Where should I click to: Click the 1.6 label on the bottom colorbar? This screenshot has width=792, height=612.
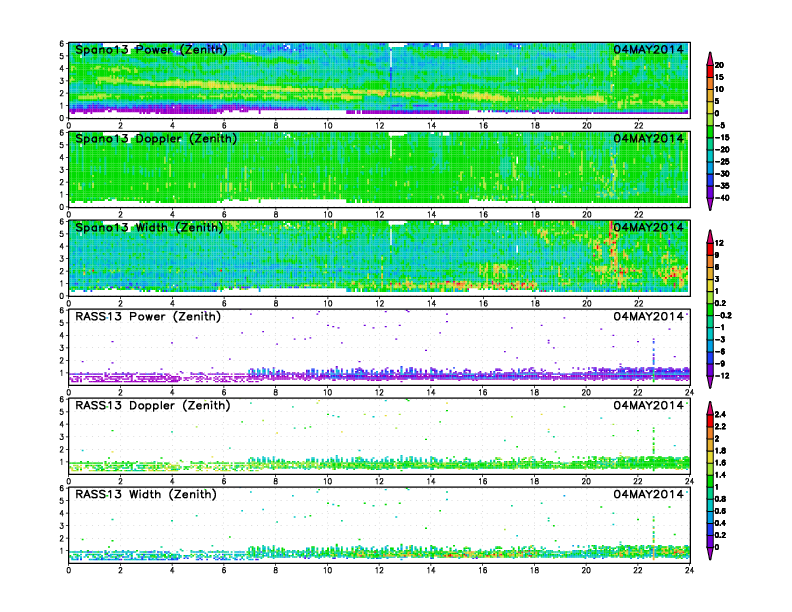point(720,463)
